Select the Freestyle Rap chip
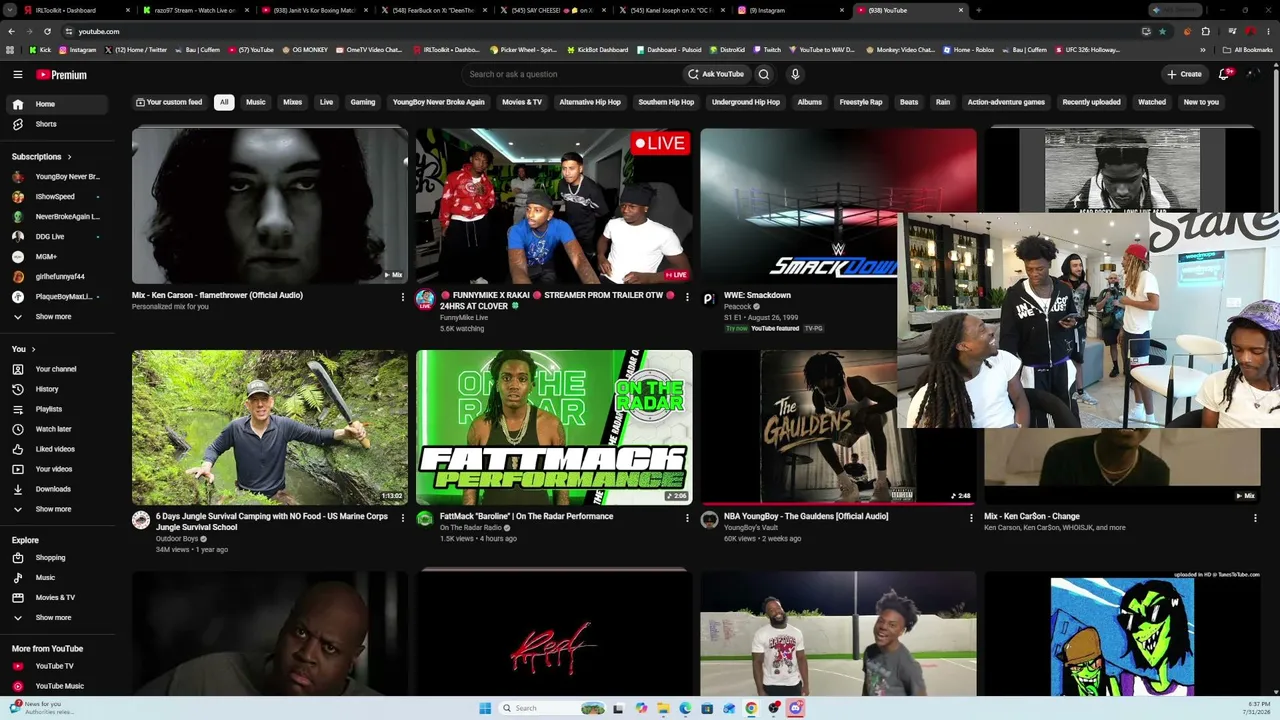Image resolution: width=1280 pixels, height=720 pixels. pyautogui.click(x=861, y=102)
